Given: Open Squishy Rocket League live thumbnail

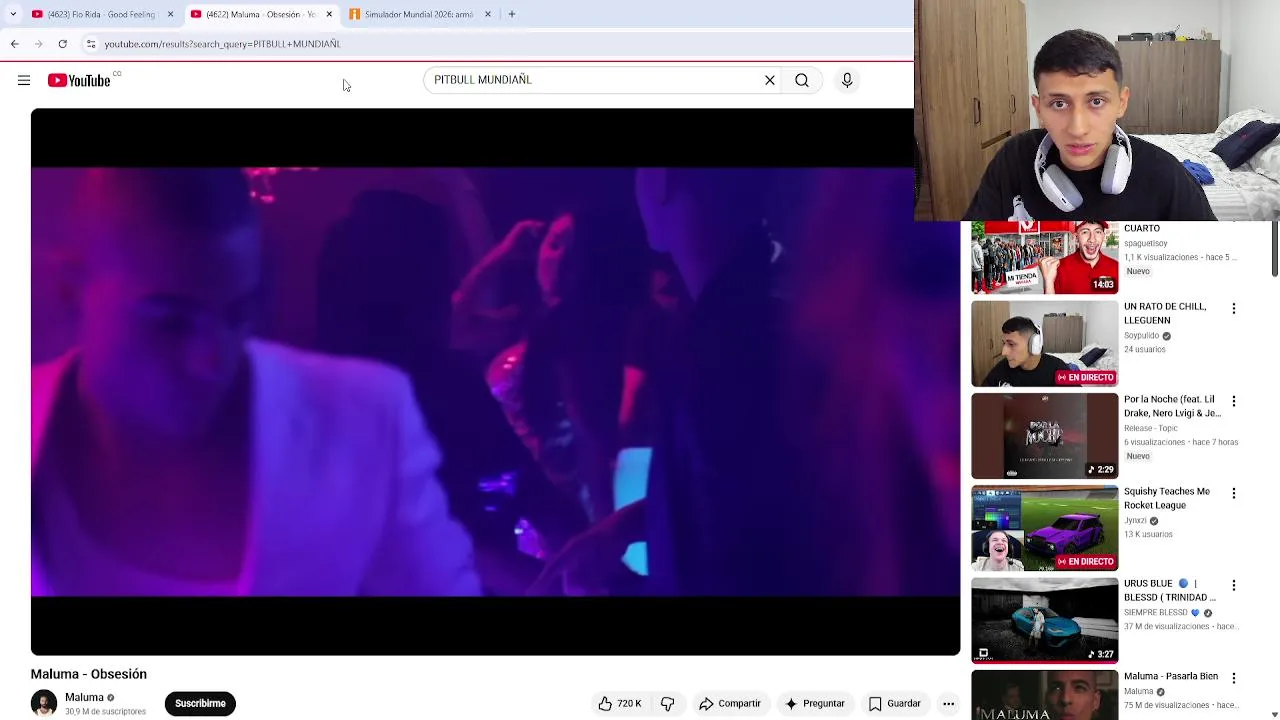Looking at the screenshot, I should click(1044, 528).
